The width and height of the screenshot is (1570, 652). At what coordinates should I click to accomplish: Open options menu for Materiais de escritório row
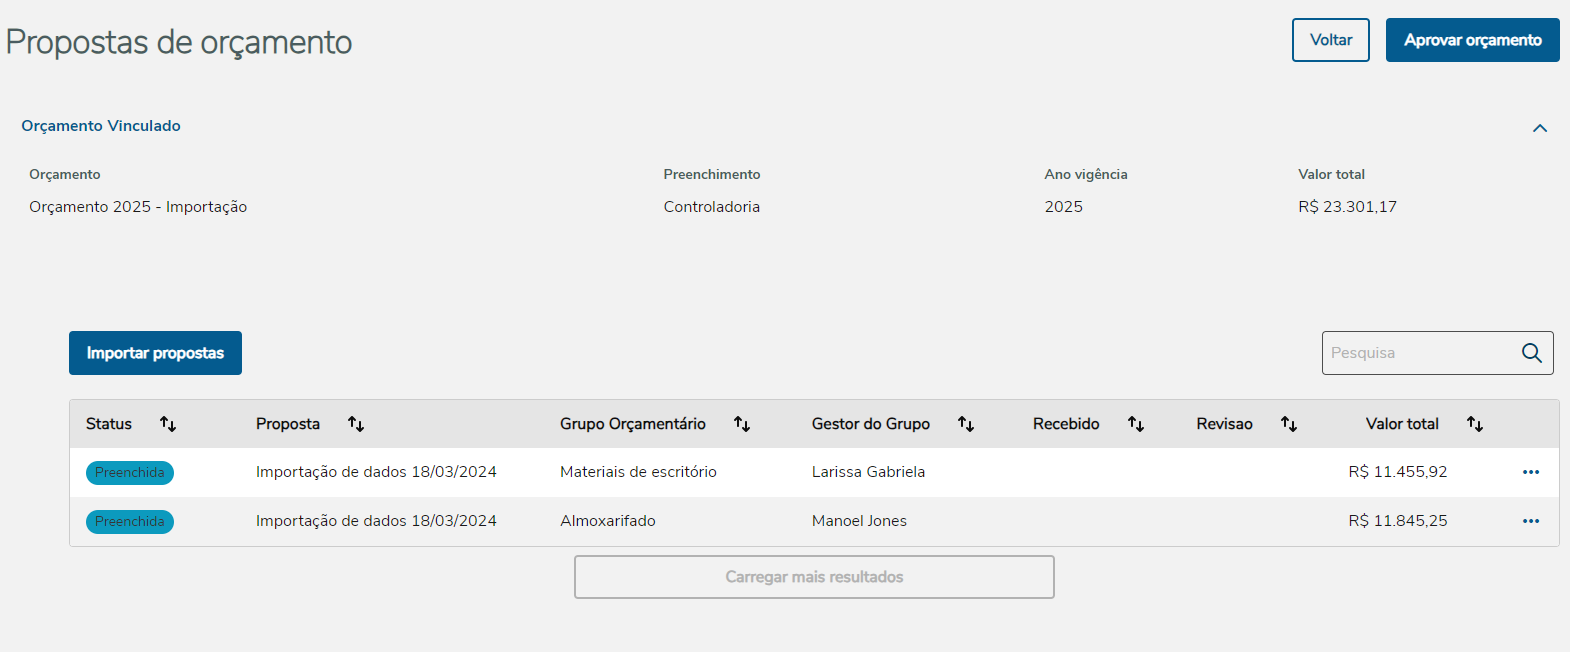[x=1531, y=472]
